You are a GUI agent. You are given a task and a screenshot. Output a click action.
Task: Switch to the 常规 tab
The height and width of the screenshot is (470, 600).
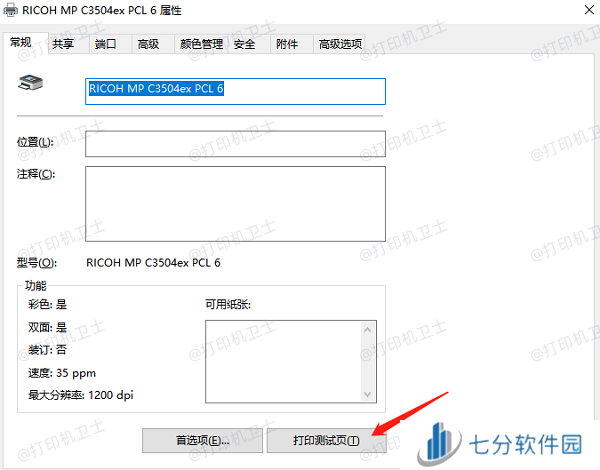point(21,44)
